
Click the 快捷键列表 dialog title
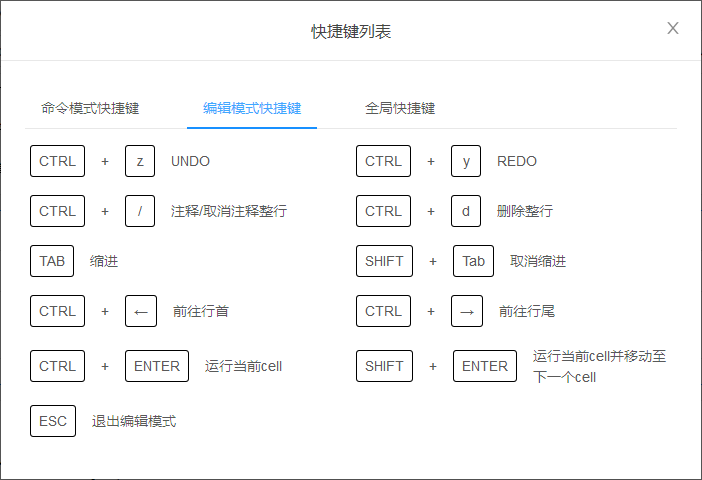tap(351, 32)
